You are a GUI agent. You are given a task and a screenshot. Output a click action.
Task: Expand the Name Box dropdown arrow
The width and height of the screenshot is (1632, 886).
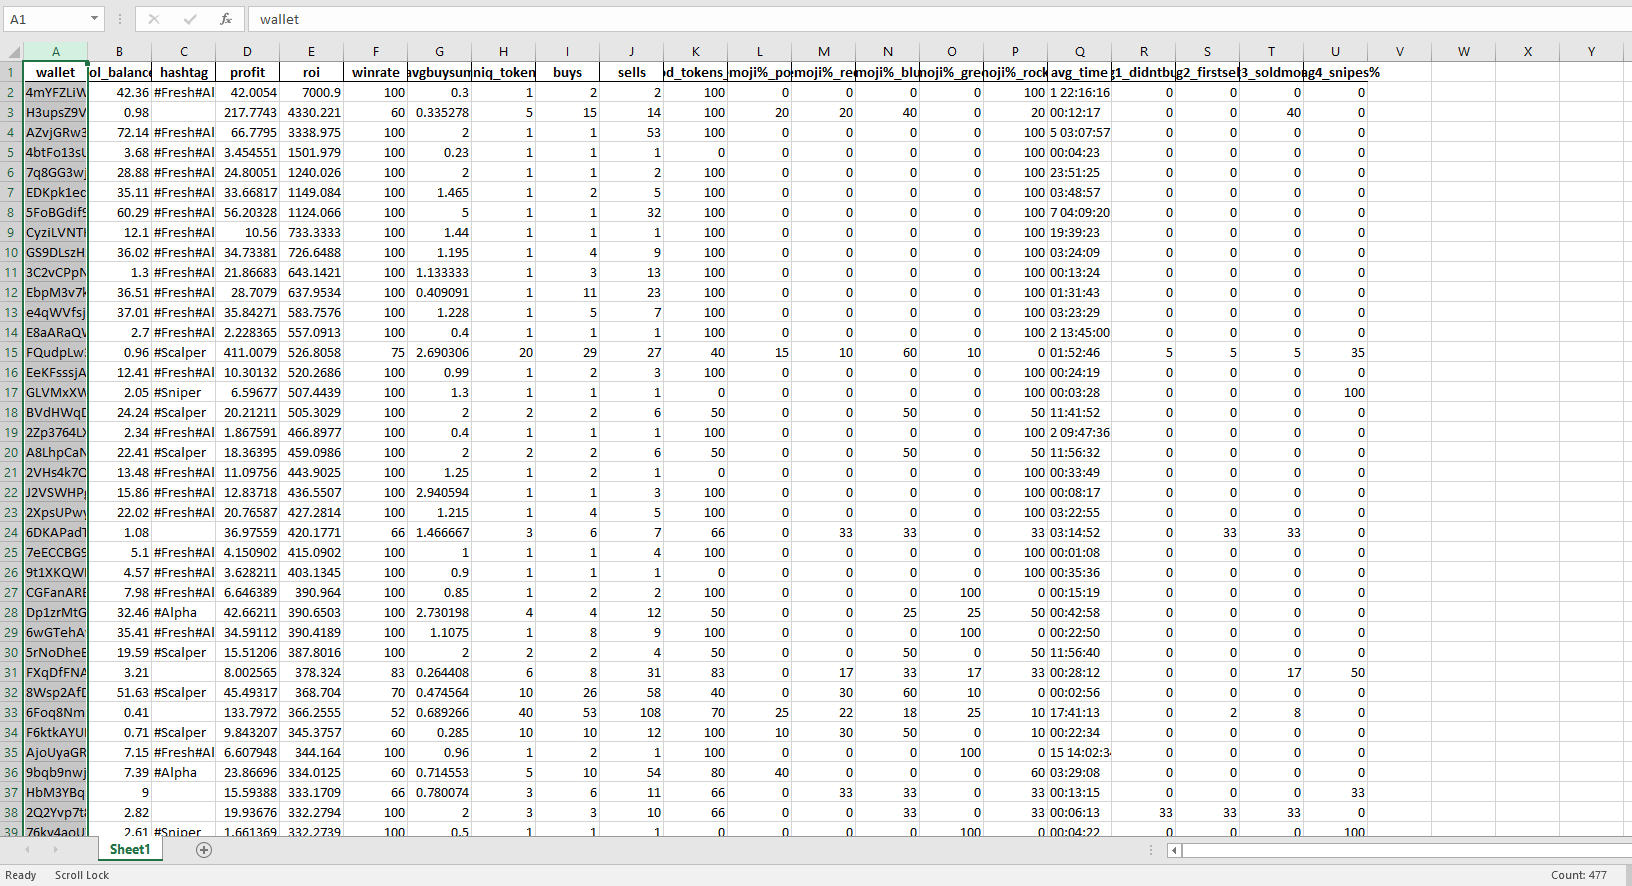coord(94,19)
